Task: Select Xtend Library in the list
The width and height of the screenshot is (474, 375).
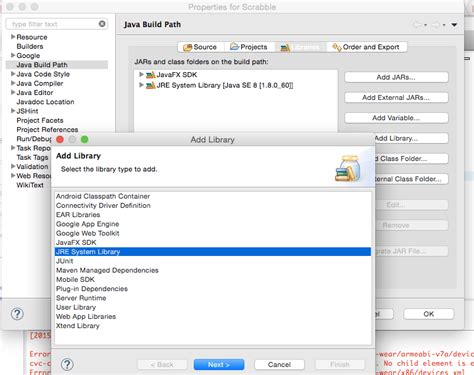Action: (x=213, y=326)
